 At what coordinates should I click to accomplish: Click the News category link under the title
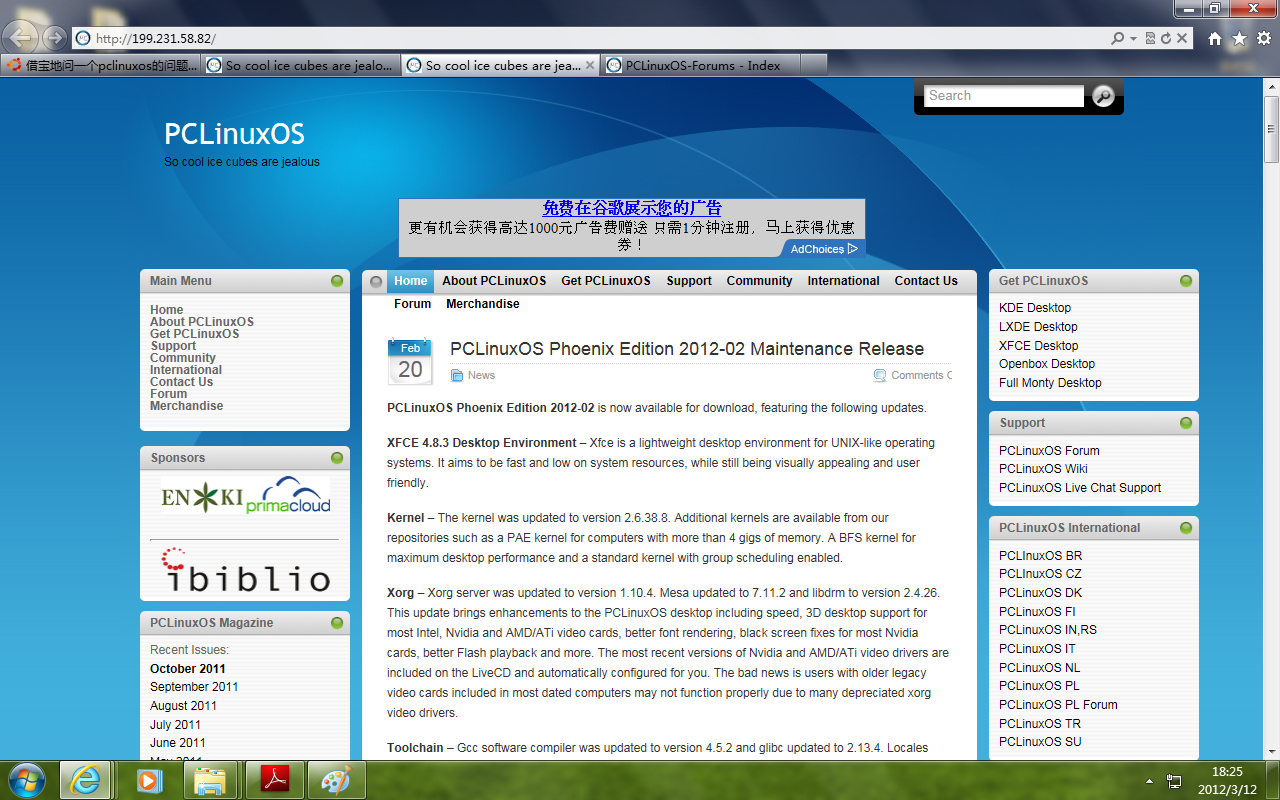coord(481,376)
